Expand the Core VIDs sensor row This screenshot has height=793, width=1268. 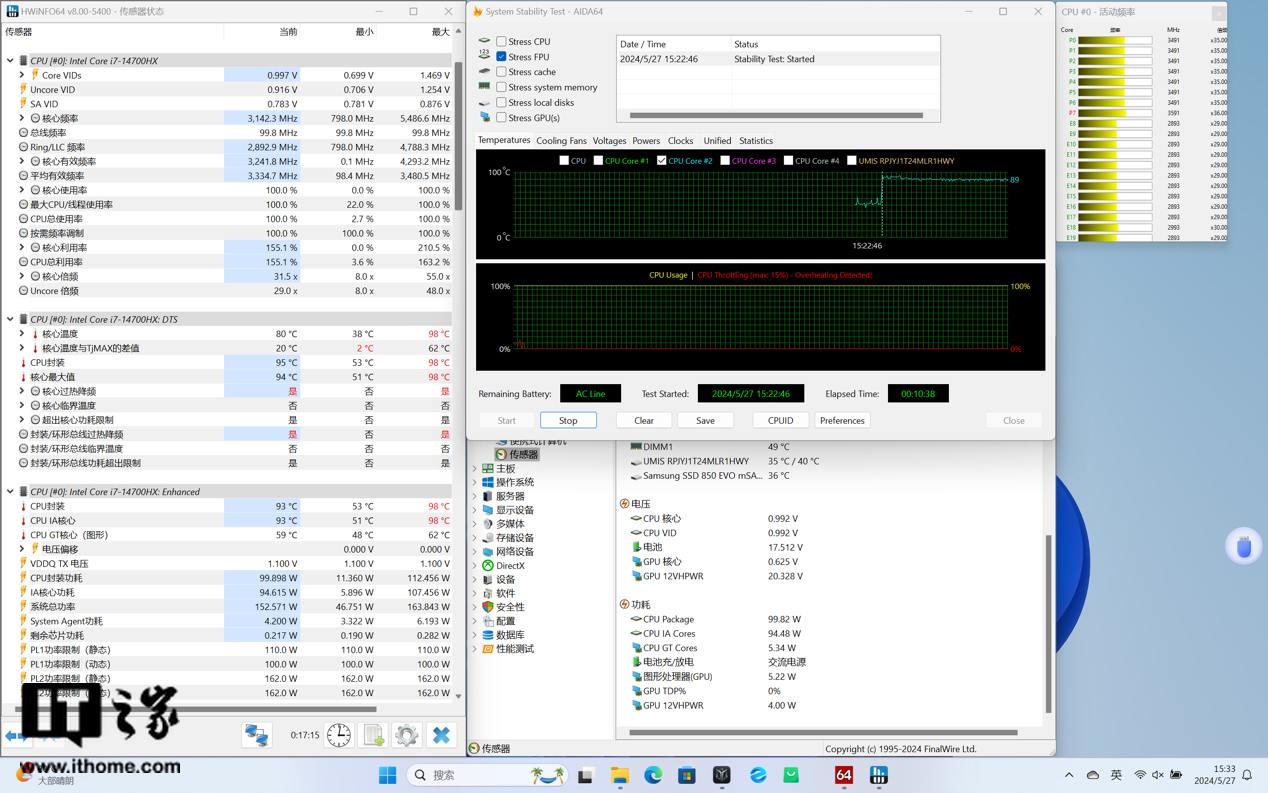pos(22,75)
